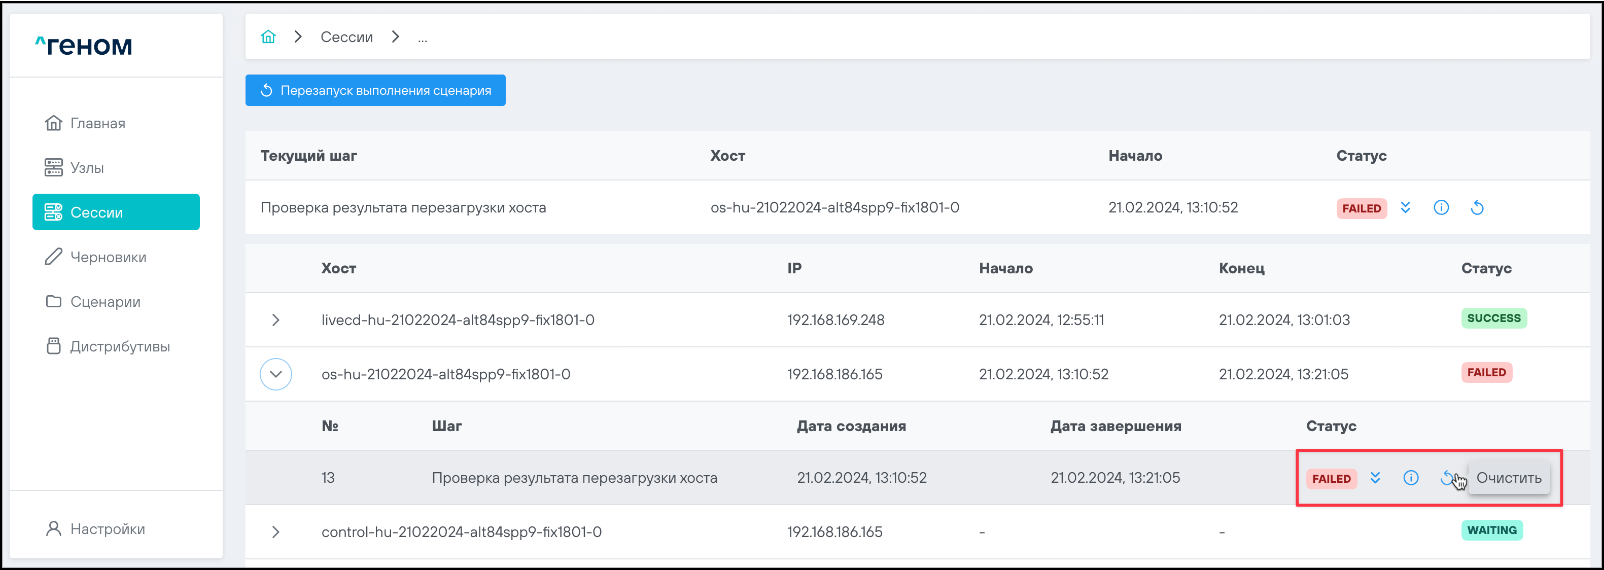
Task: Click double-chevron icon in current step row
Action: 1405,208
